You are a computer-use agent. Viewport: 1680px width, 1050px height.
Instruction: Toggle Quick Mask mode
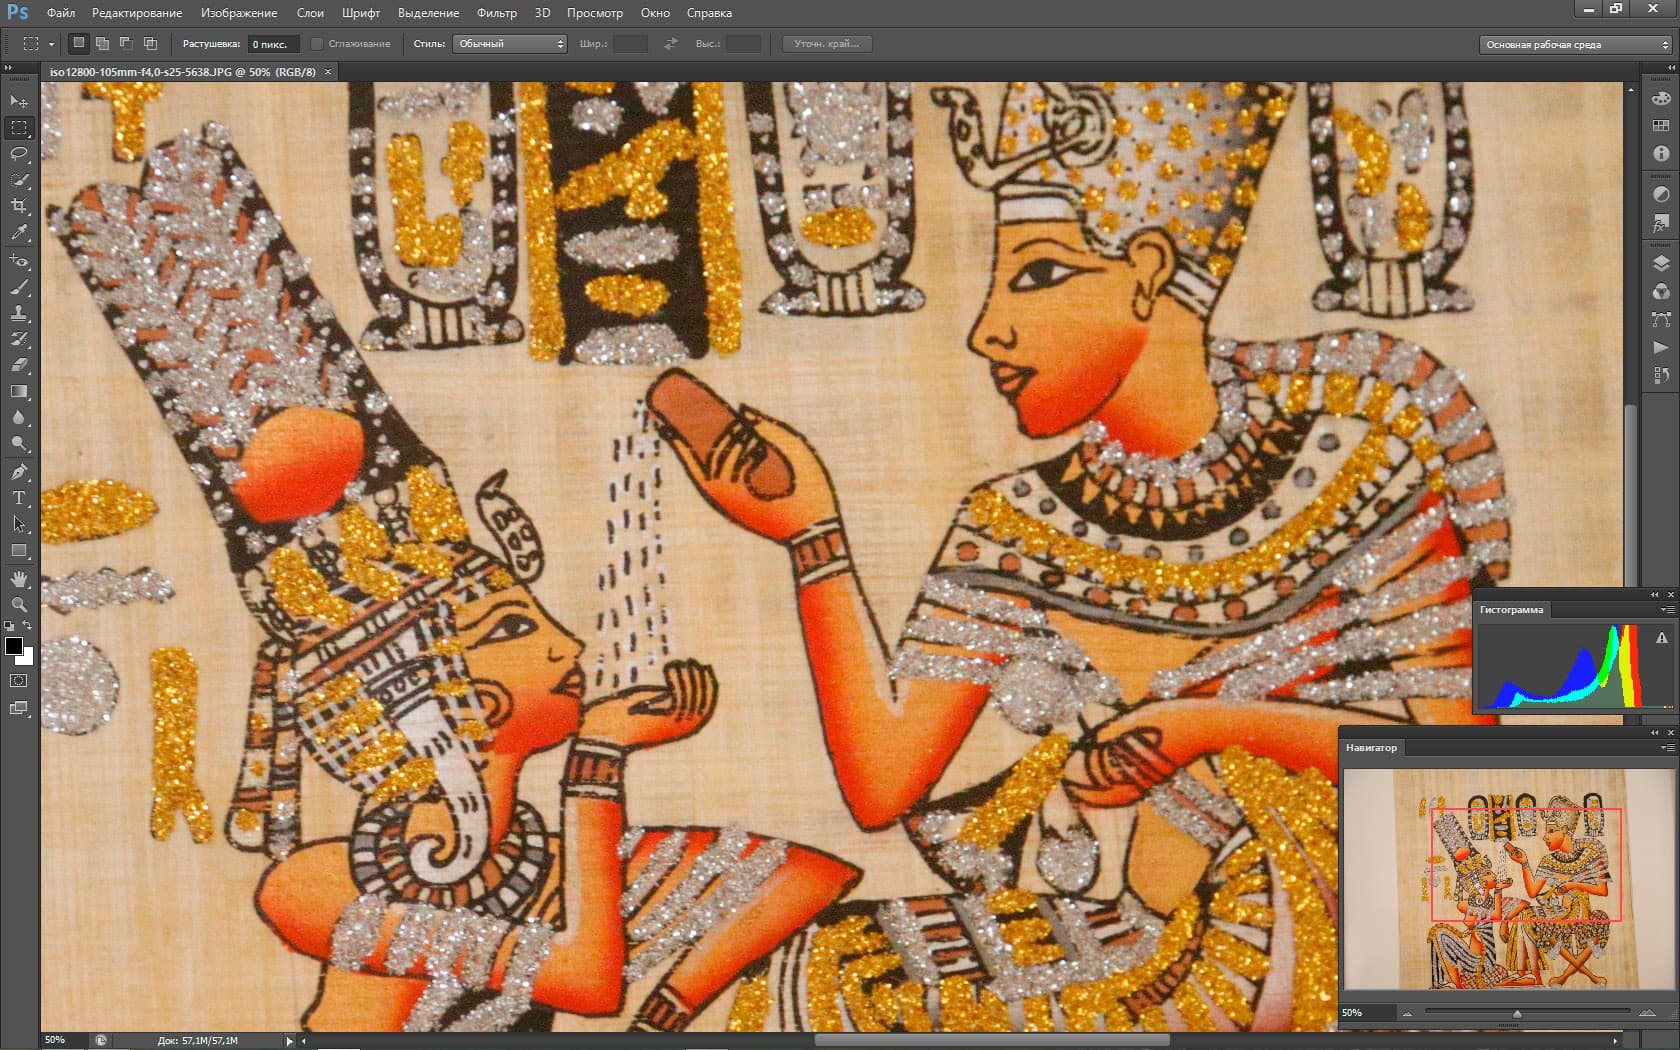click(19, 681)
